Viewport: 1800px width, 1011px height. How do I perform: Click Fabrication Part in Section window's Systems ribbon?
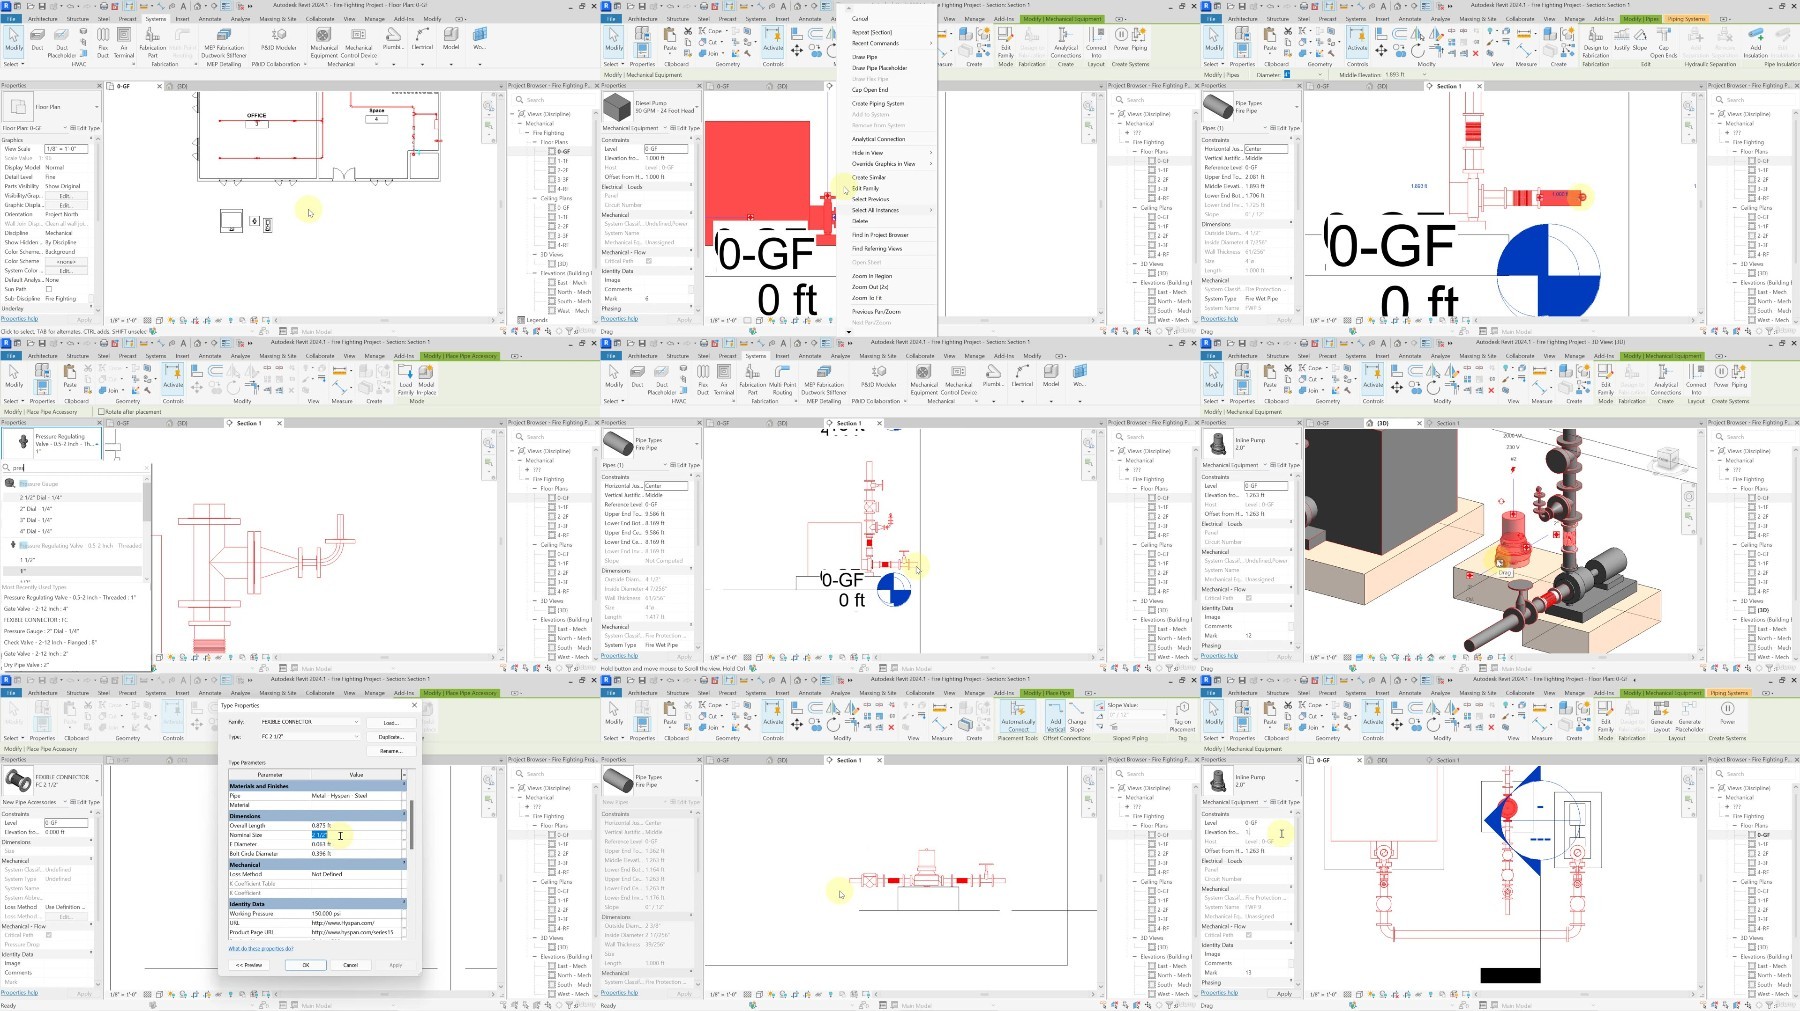click(752, 379)
